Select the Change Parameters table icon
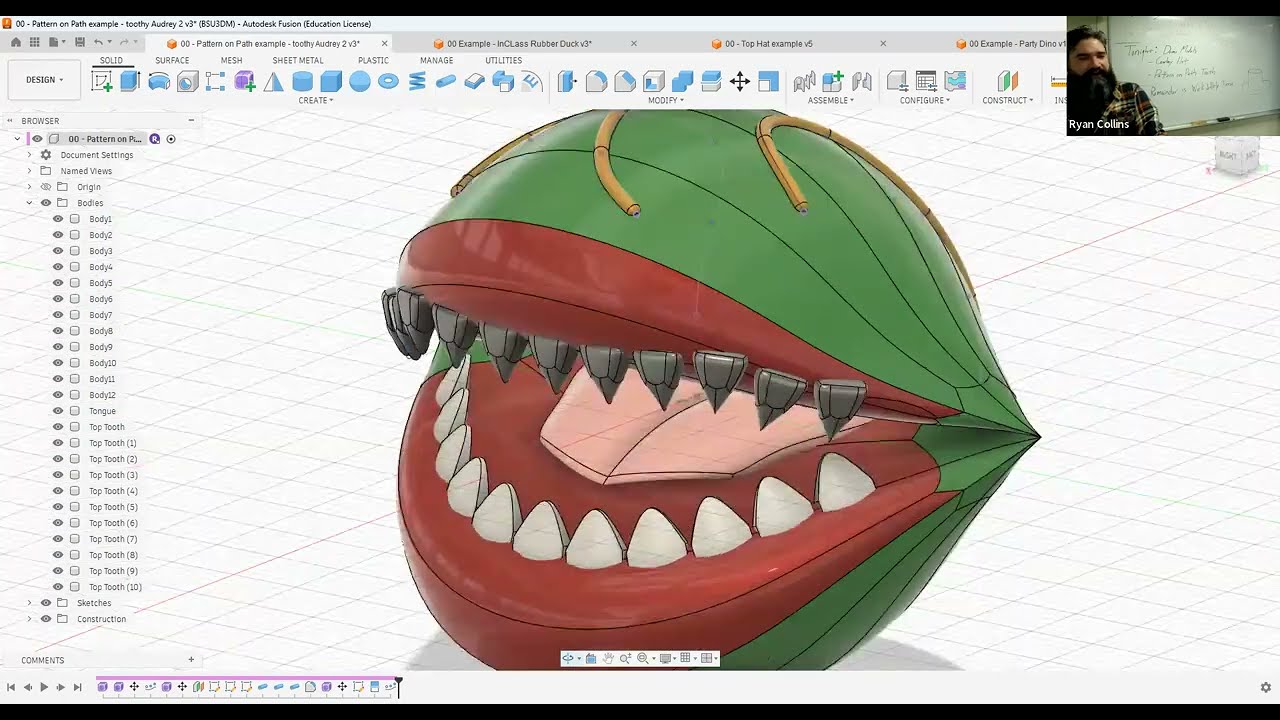This screenshot has height=720, width=1280. coord(926,82)
